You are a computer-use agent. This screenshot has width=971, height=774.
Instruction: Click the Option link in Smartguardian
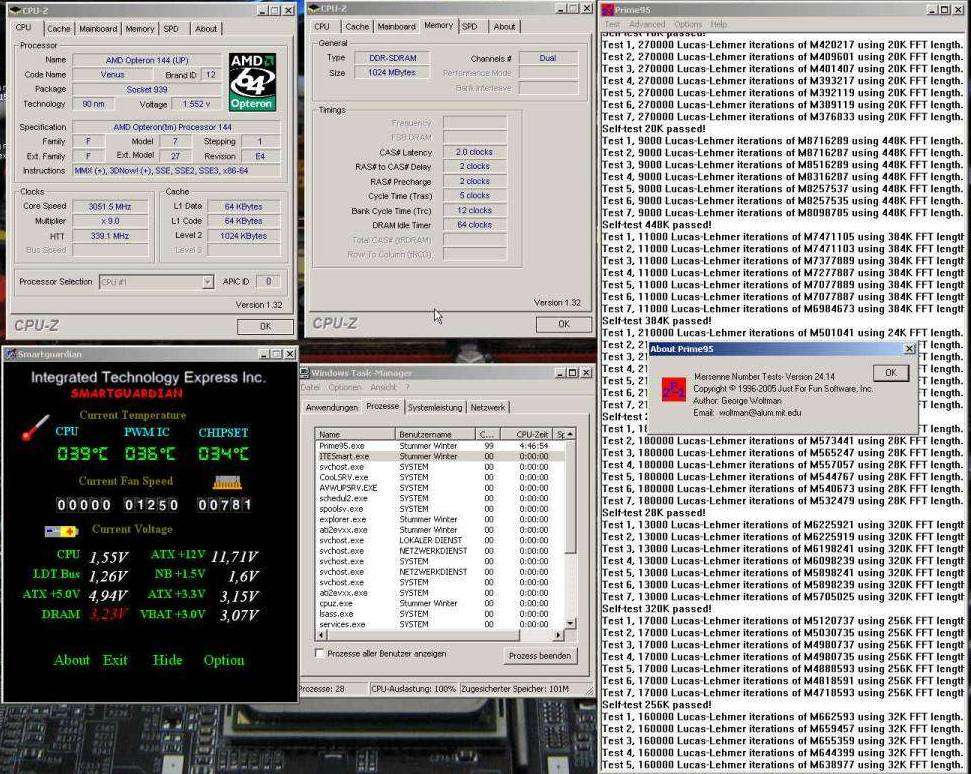pos(224,660)
